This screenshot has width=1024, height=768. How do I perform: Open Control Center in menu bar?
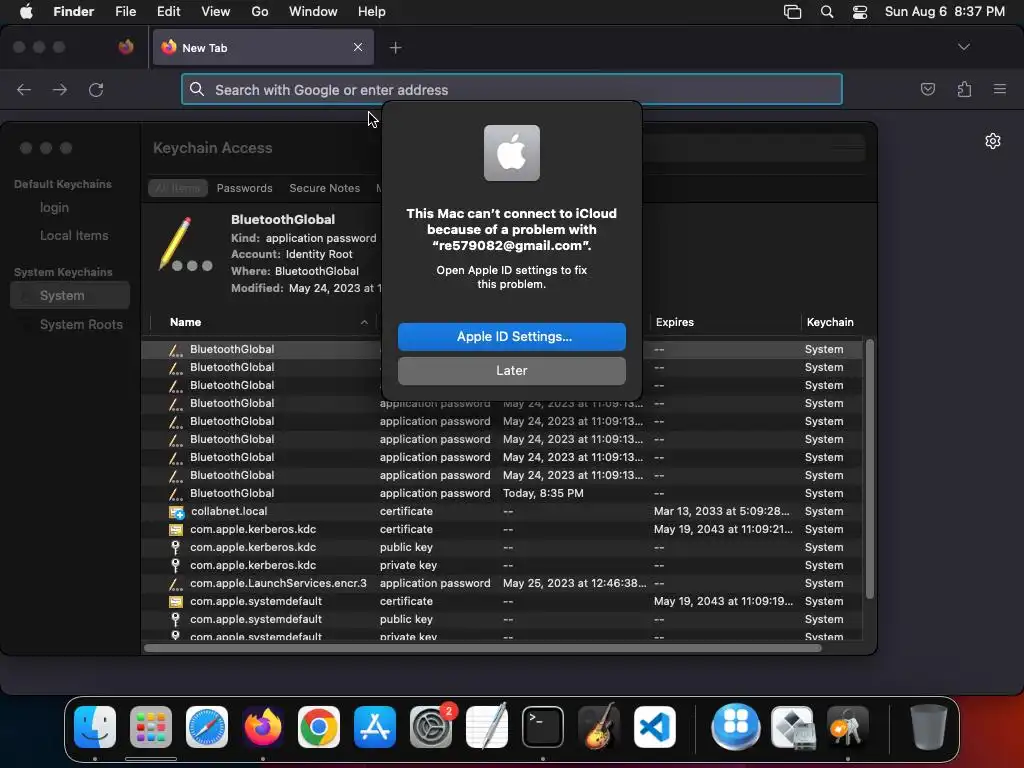[860, 12]
